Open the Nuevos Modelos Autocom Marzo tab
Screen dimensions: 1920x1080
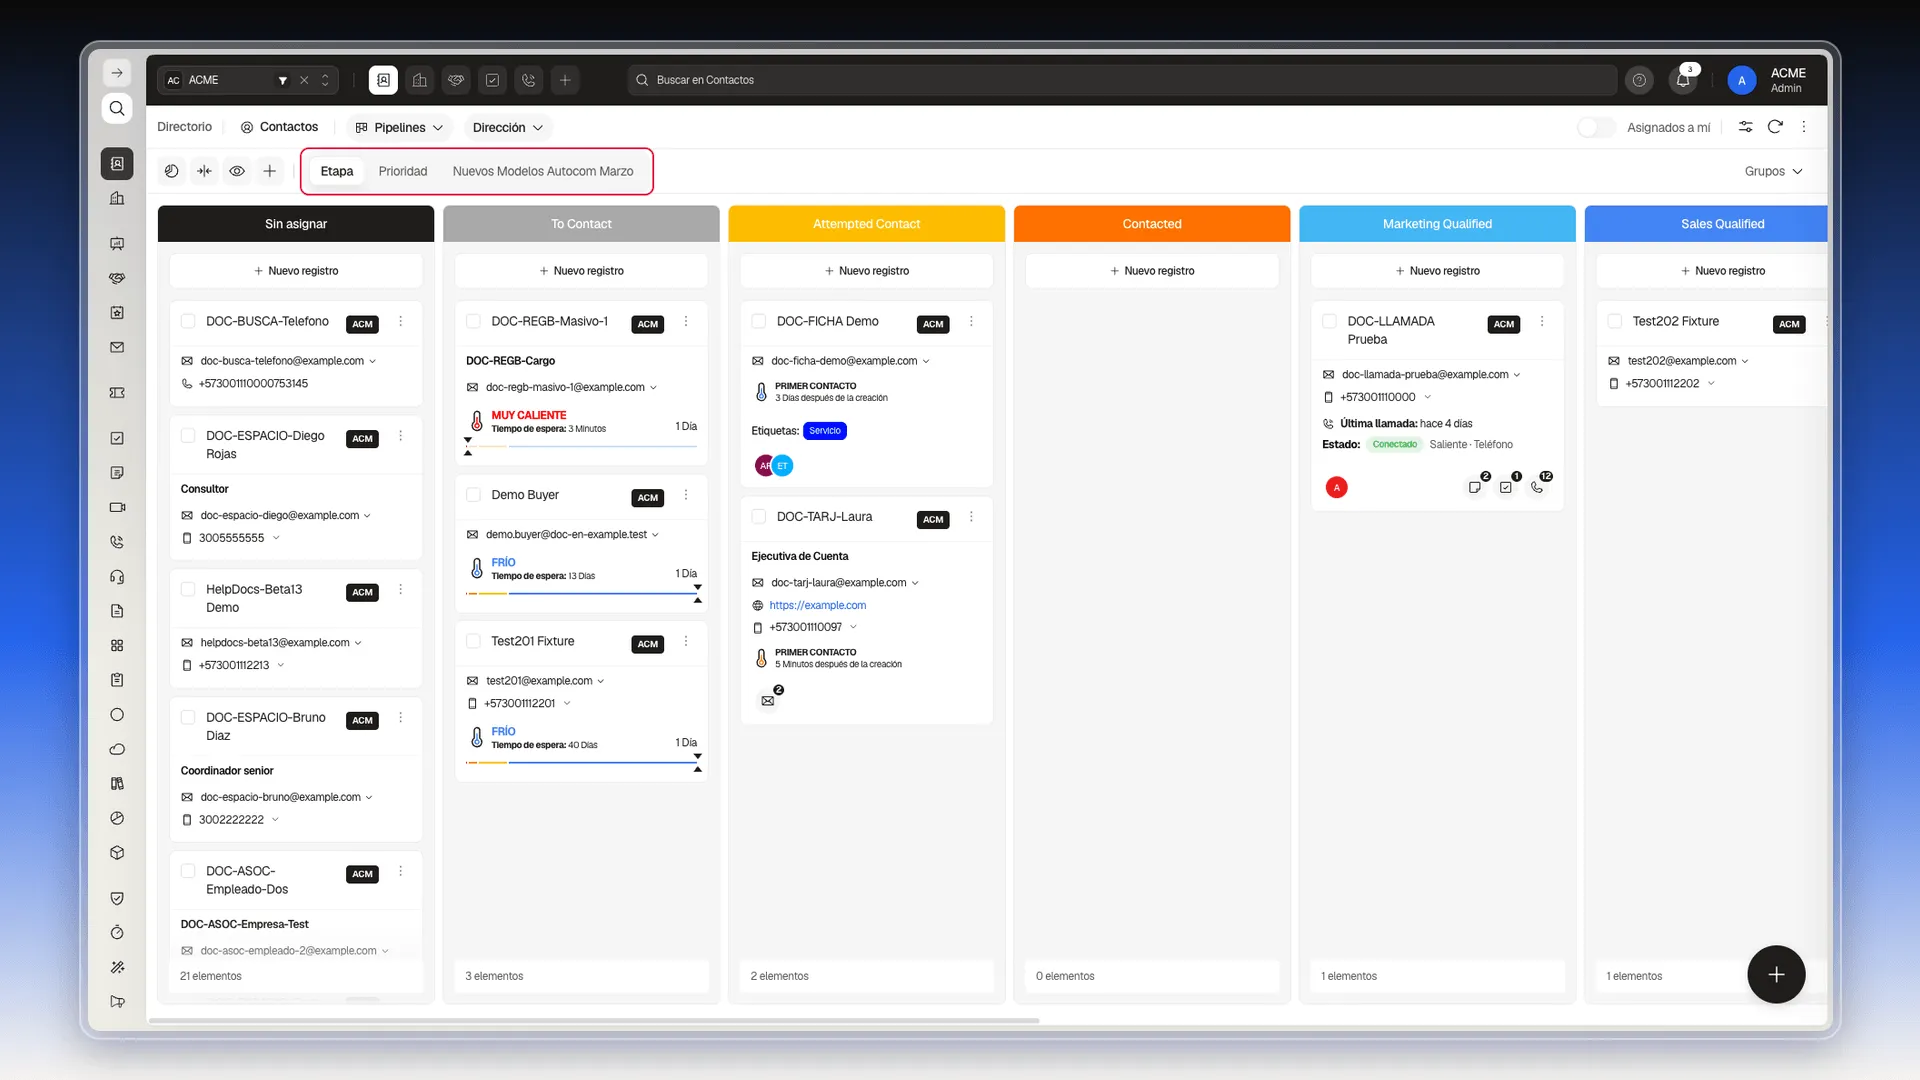pyautogui.click(x=543, y=171)
